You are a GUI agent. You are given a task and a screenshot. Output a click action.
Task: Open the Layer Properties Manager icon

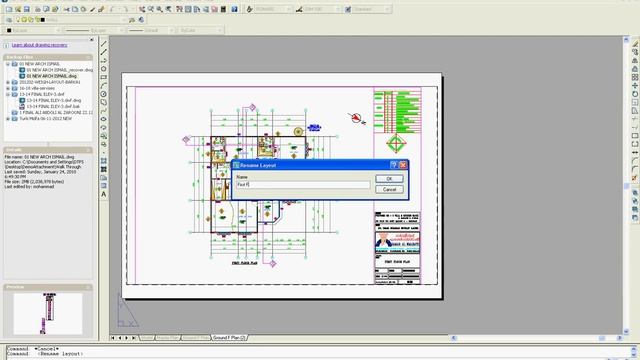(x=9, y=20)
